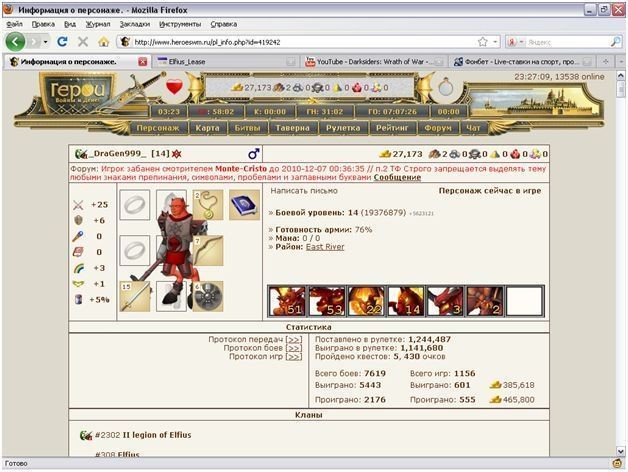Click the search magnifier in Yandex box
The height and width of the screenshot is (472, 628).
616,42
